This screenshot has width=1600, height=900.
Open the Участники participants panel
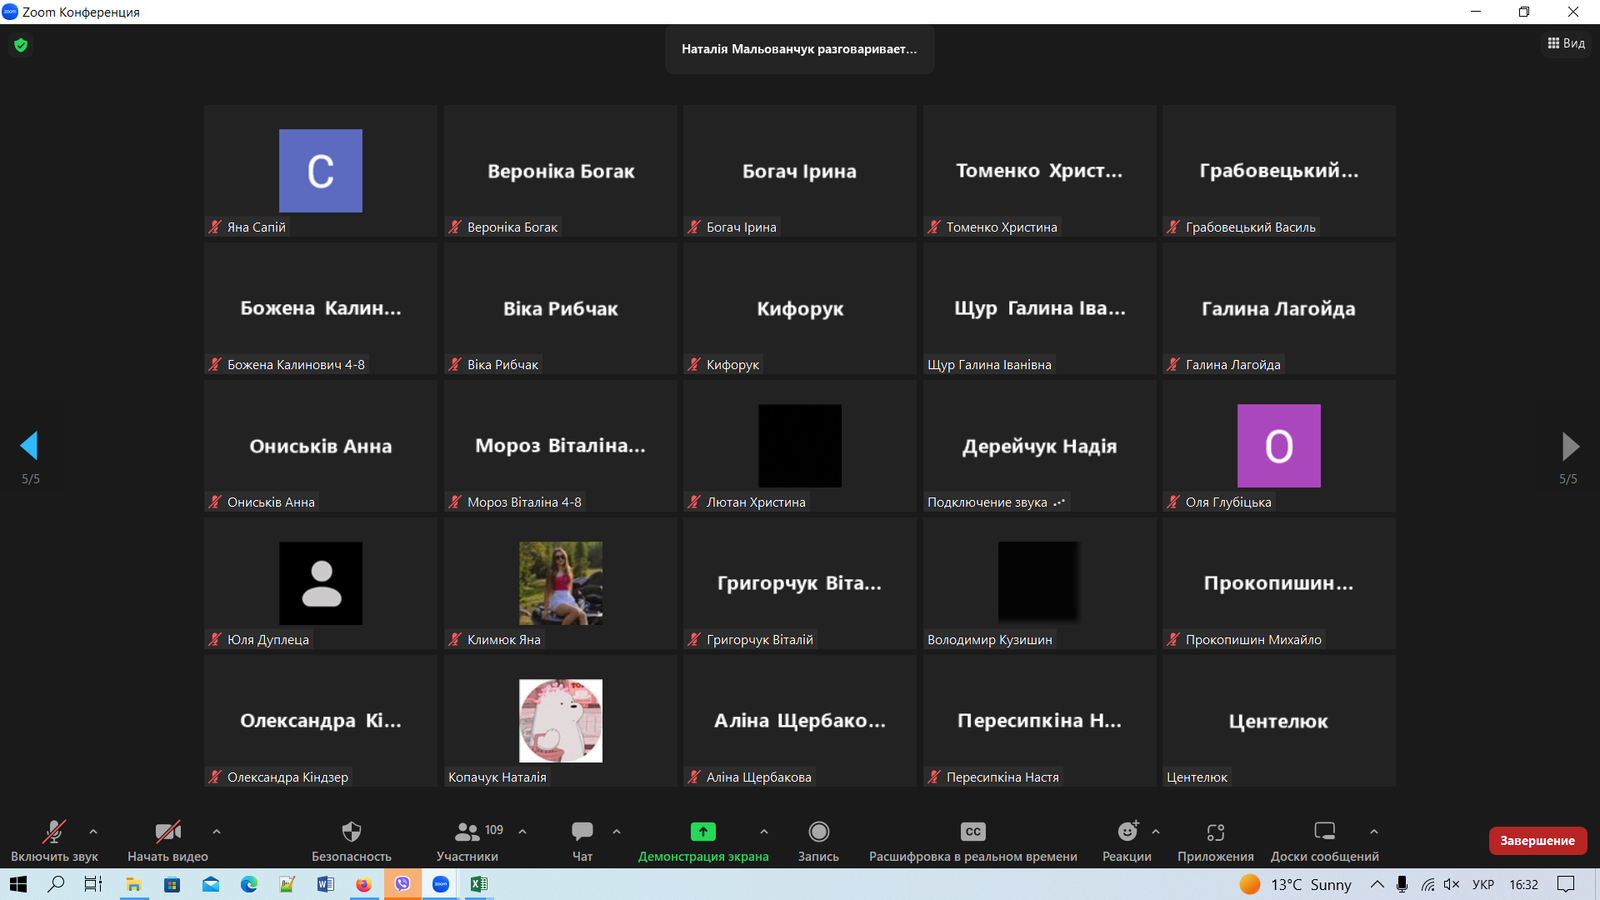(467, 832)
